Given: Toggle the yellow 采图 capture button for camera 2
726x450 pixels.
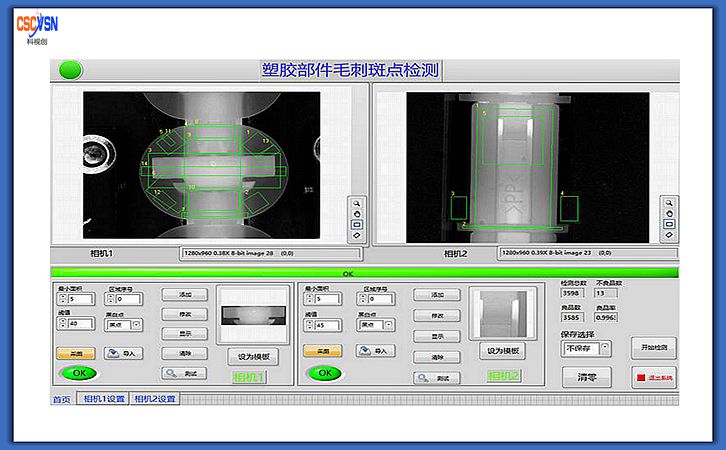Looking at the screenshot, I should coord(322,351).
